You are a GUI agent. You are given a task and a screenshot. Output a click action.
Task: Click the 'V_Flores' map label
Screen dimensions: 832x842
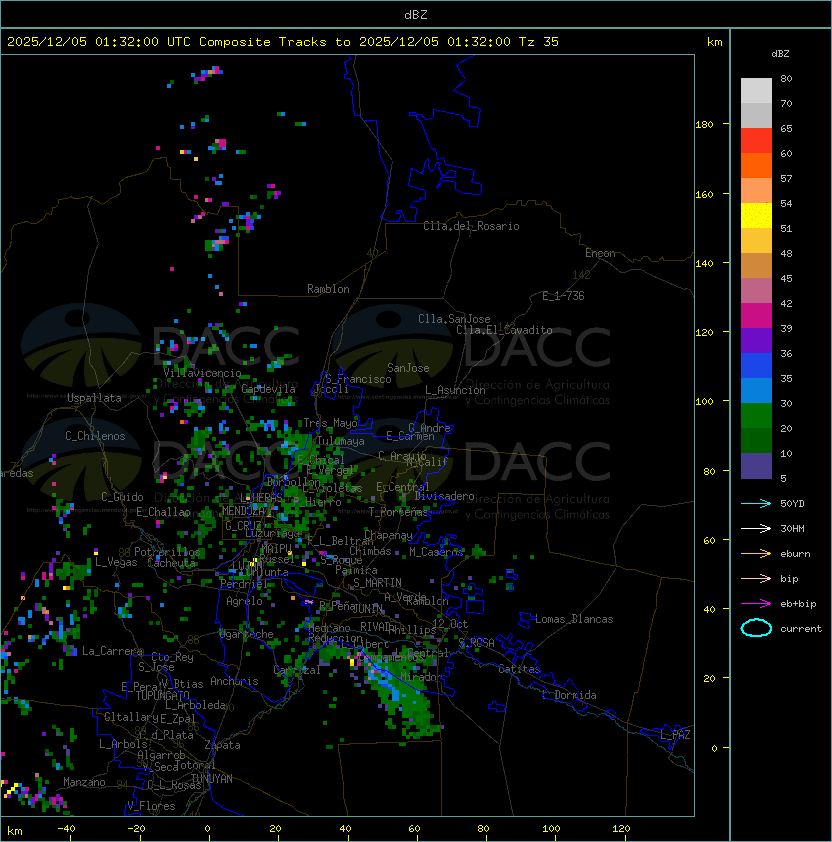tap(151, 806)
